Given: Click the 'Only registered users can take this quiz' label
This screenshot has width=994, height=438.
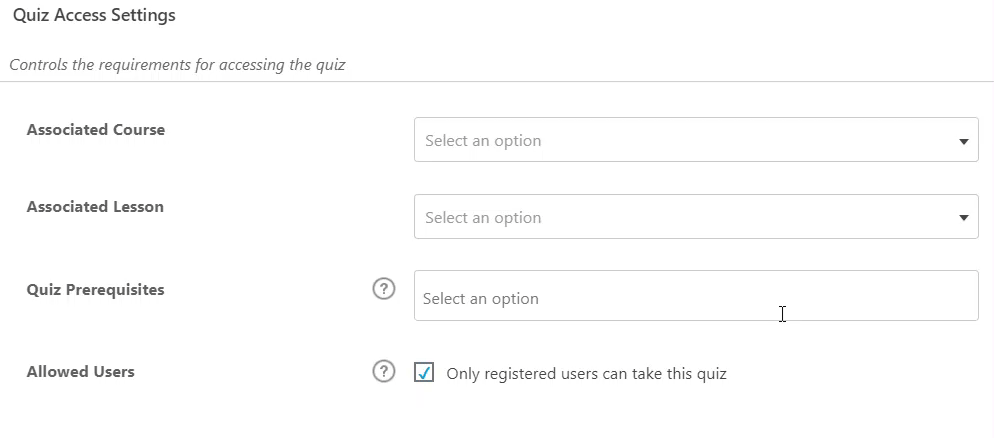Looking at the screenshot, I should point(586,374).
